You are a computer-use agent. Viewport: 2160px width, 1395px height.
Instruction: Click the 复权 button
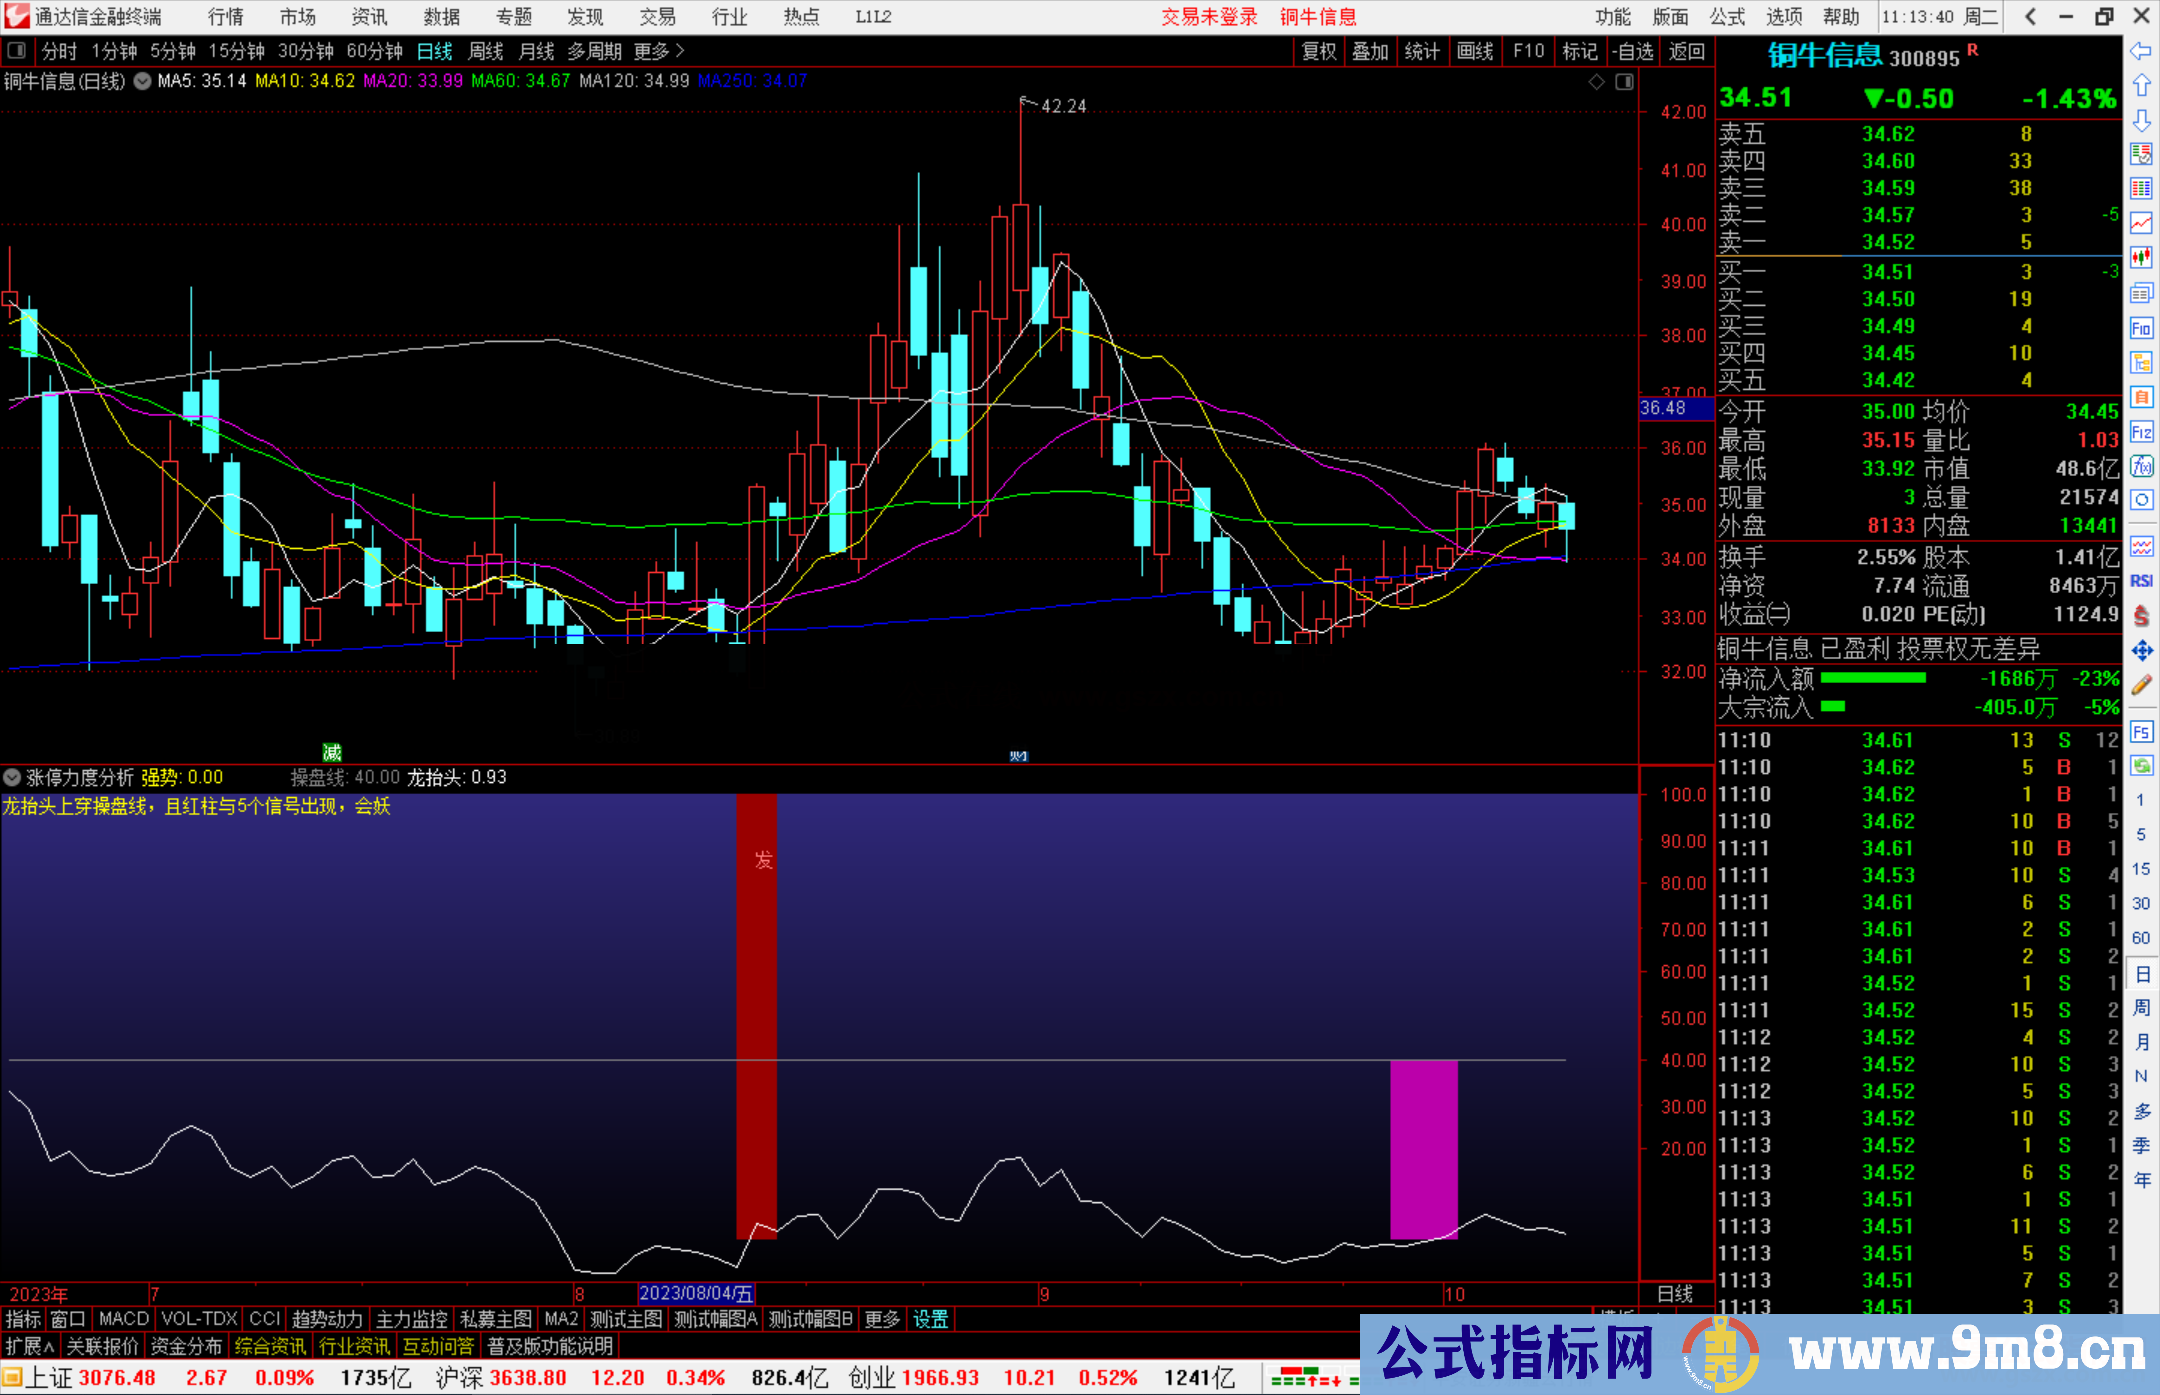(1319, 51)
